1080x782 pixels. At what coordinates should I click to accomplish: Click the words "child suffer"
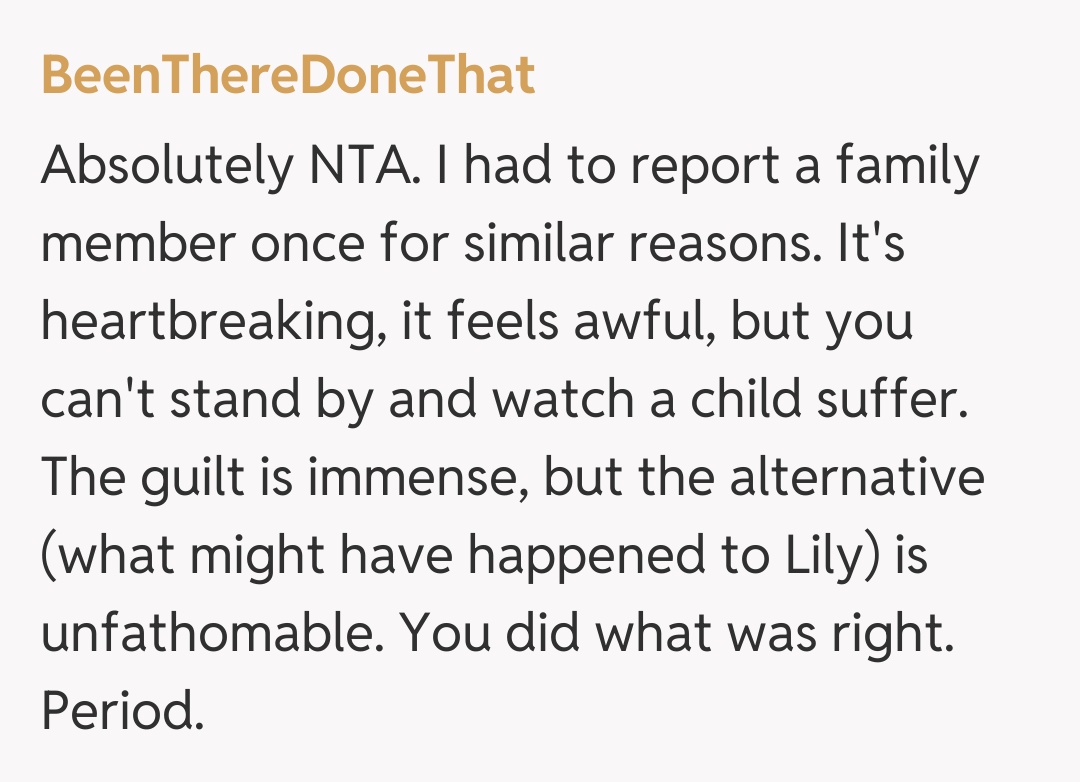click(820, 401)
